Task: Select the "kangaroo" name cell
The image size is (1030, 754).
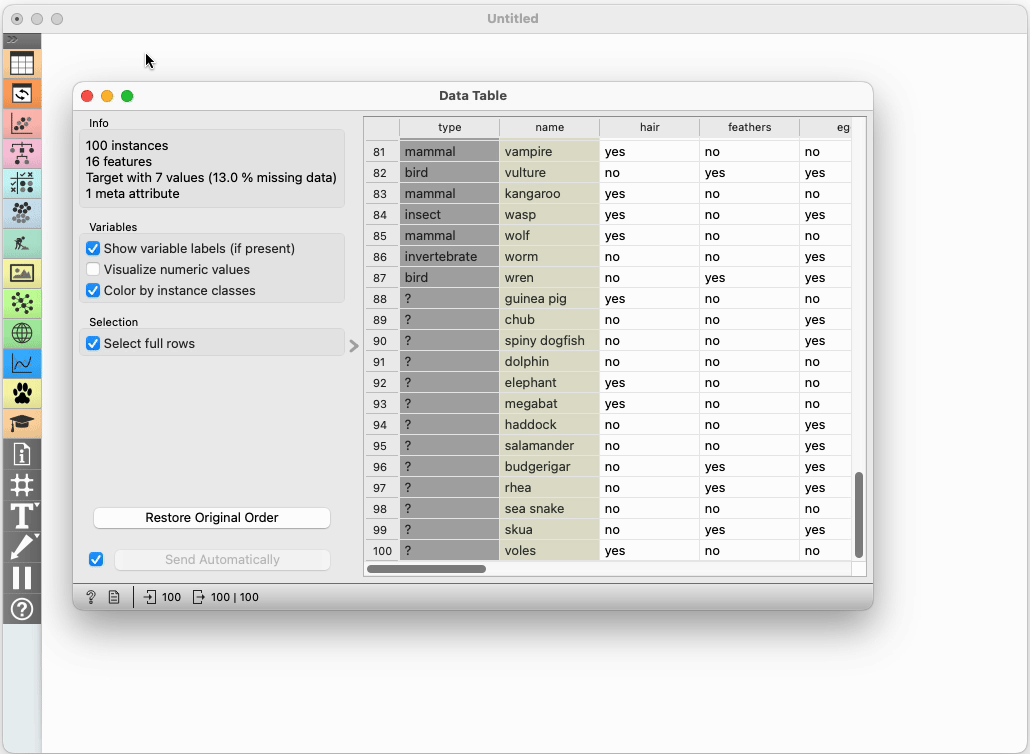Action: 549,194
